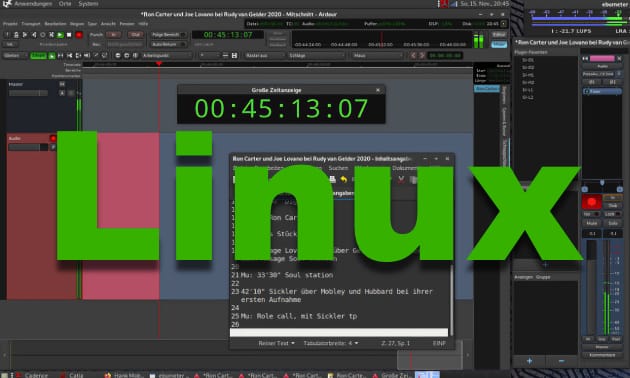Toggle Mute on the mixer strip

click(x=591, y=223)
